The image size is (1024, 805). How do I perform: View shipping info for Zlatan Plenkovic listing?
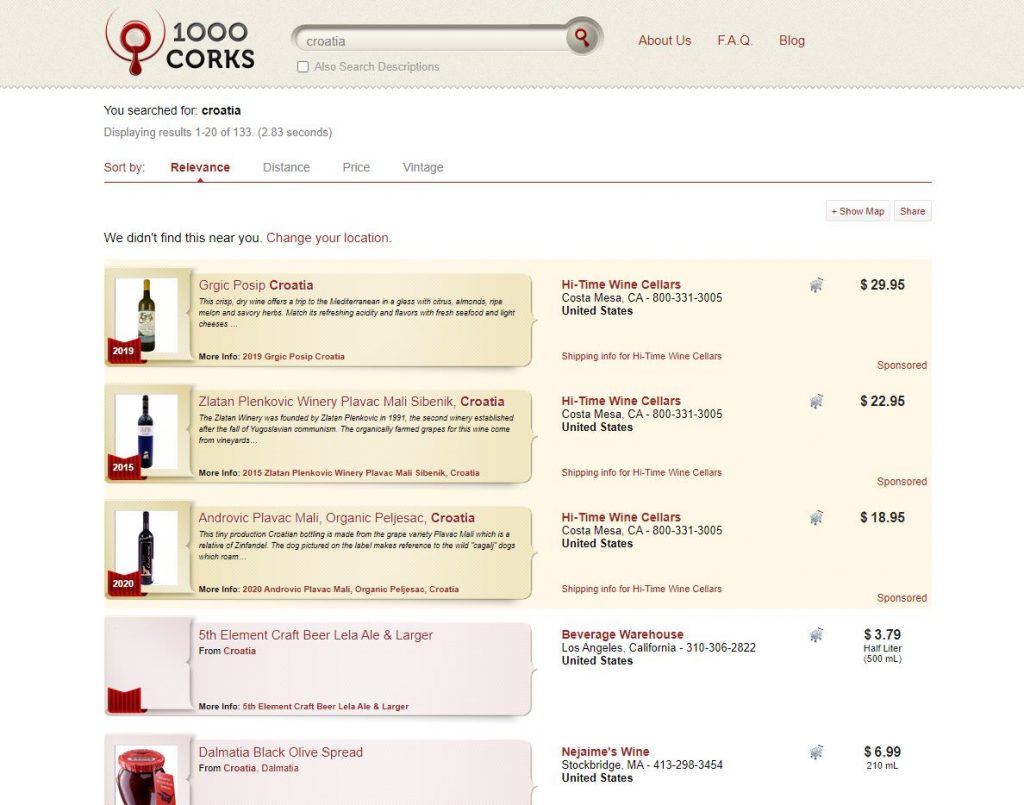click(x=641, y=473)
